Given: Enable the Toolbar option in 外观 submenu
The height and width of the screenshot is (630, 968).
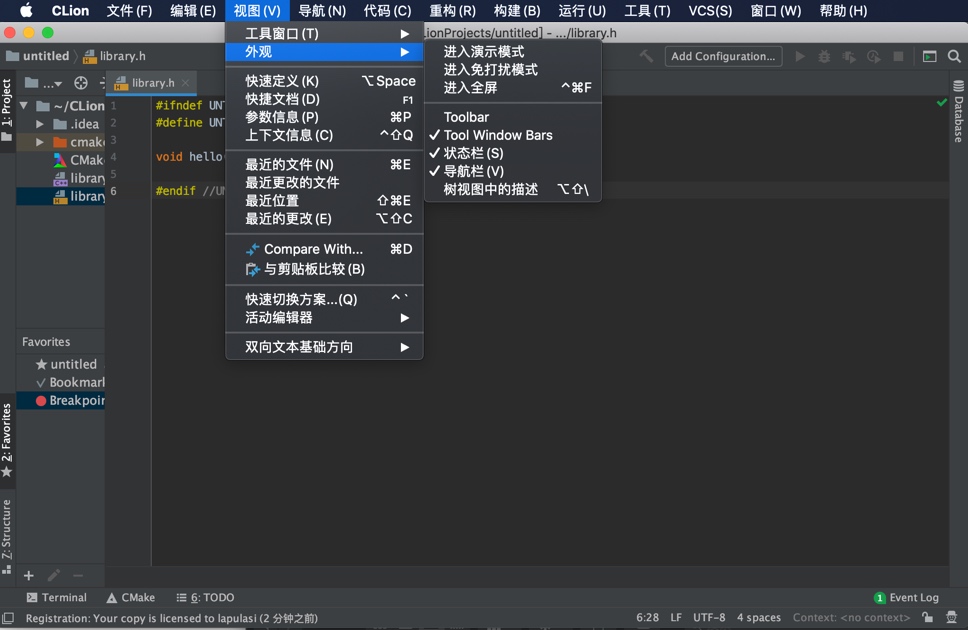Looking at the screenshot, I should (466, 117).
